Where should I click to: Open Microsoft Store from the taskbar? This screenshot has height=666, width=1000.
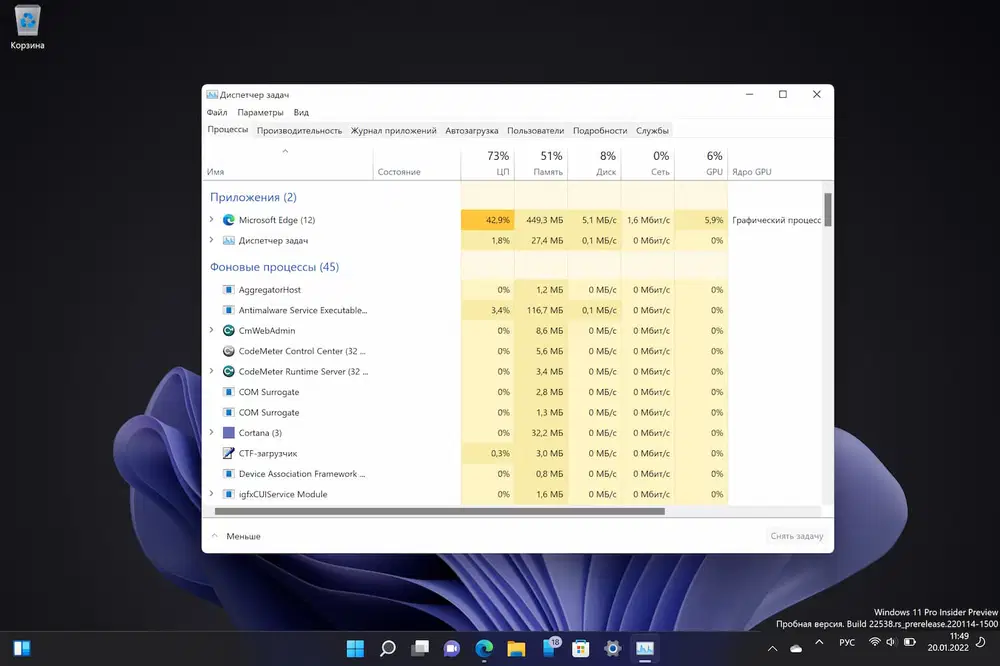580,649
